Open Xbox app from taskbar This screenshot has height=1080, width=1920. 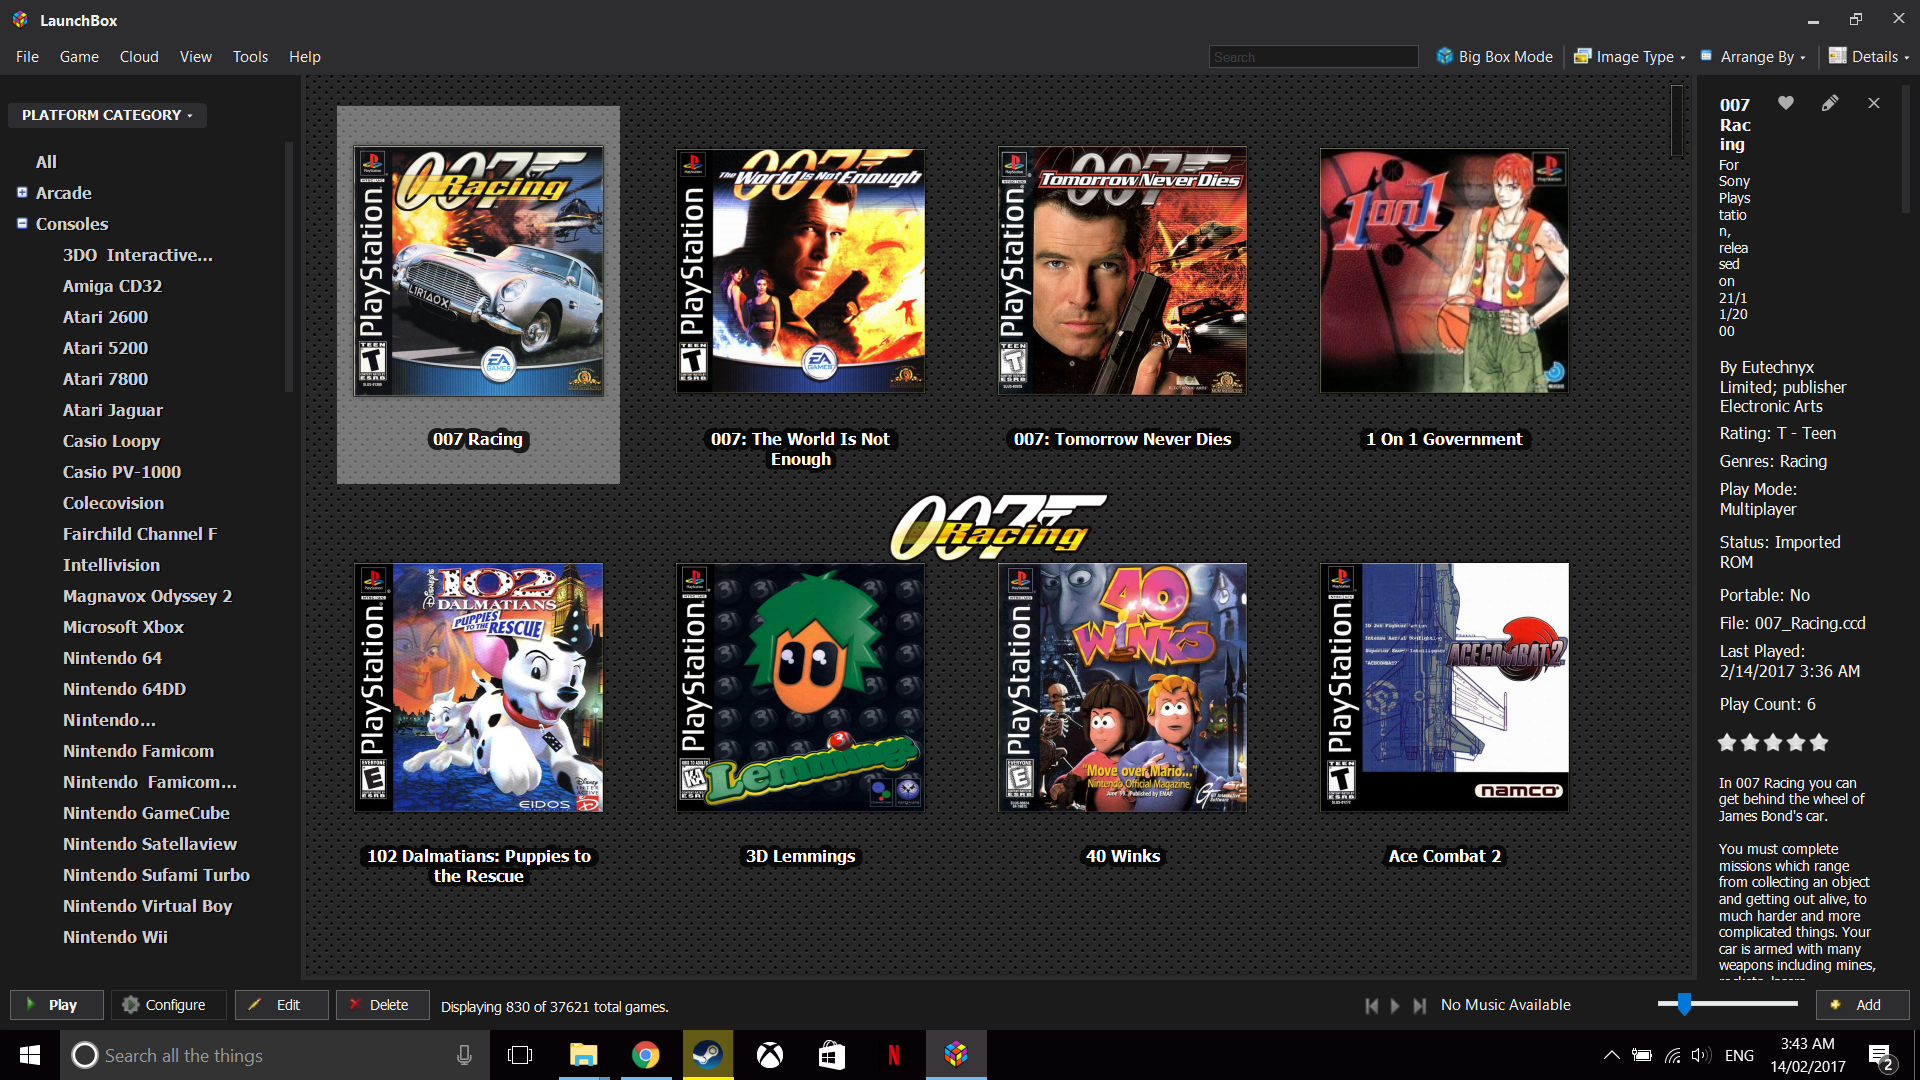tap(770, 1055)
